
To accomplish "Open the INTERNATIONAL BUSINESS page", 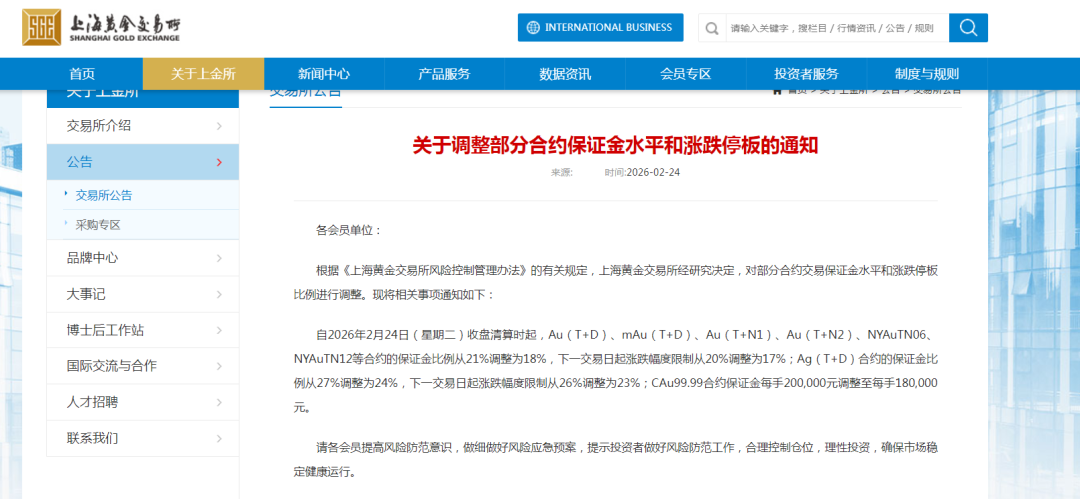I will pos(601,28).
